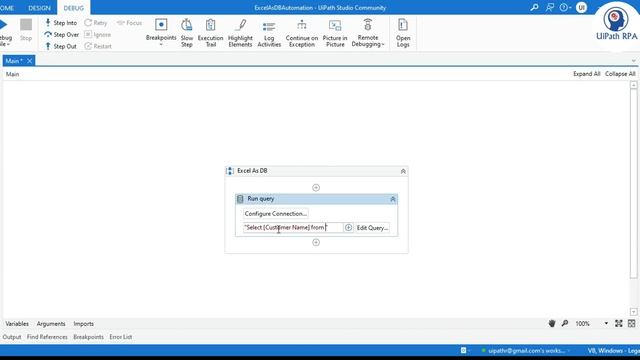Open the Output panel tab
This screenshot has width=640, height=360.
coord(12,337)
